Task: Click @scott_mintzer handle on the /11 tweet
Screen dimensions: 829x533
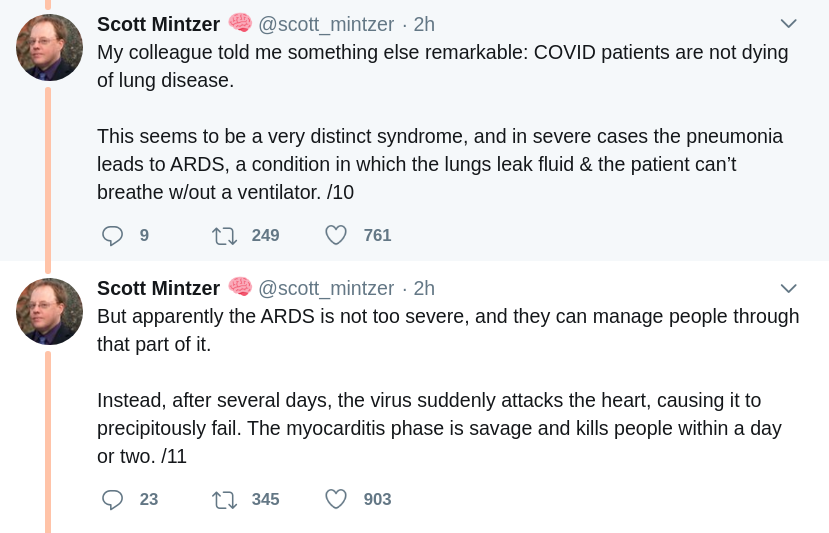Action: click(326, 288)
